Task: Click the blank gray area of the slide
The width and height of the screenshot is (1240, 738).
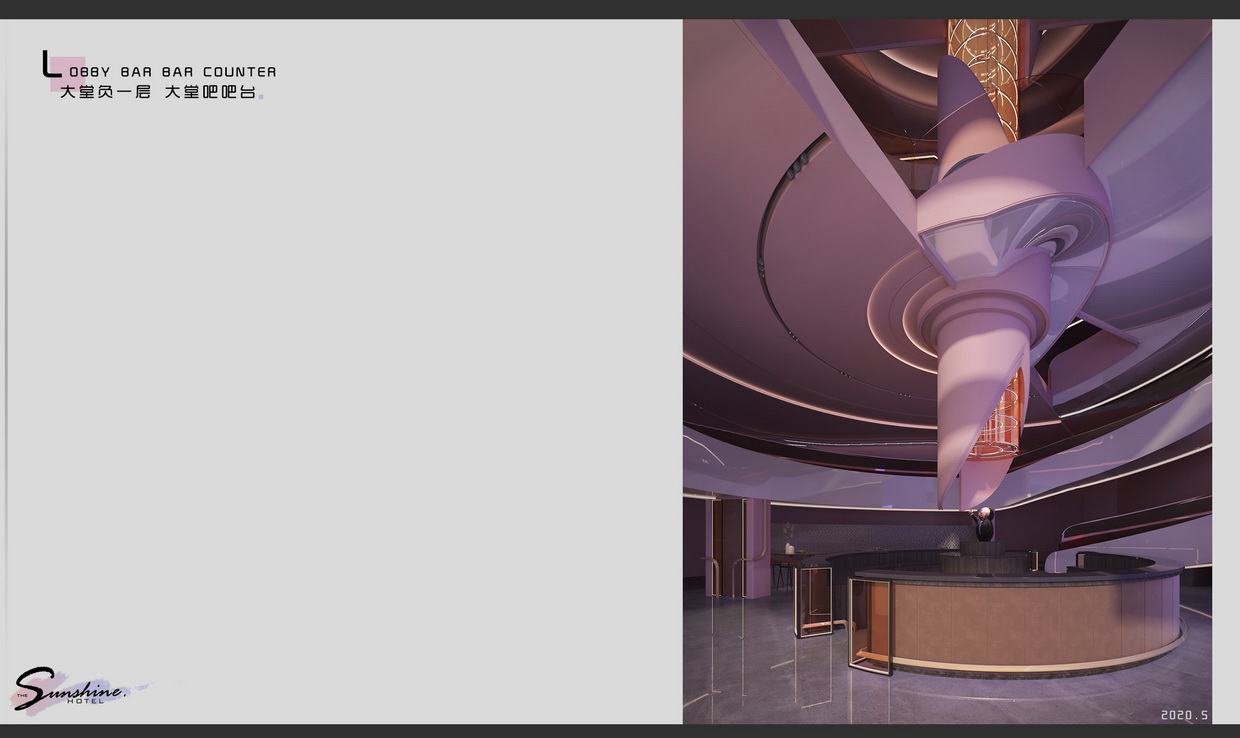Action: coord(350,400)
